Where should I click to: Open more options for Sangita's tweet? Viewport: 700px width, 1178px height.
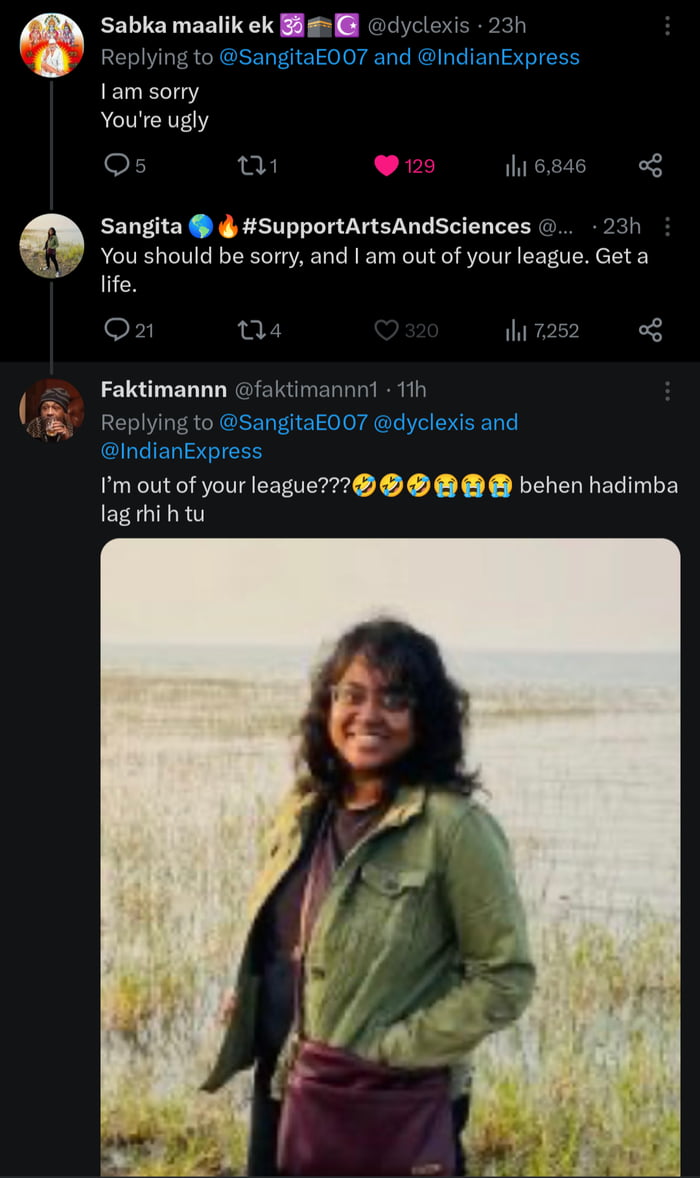coord(667,227)
